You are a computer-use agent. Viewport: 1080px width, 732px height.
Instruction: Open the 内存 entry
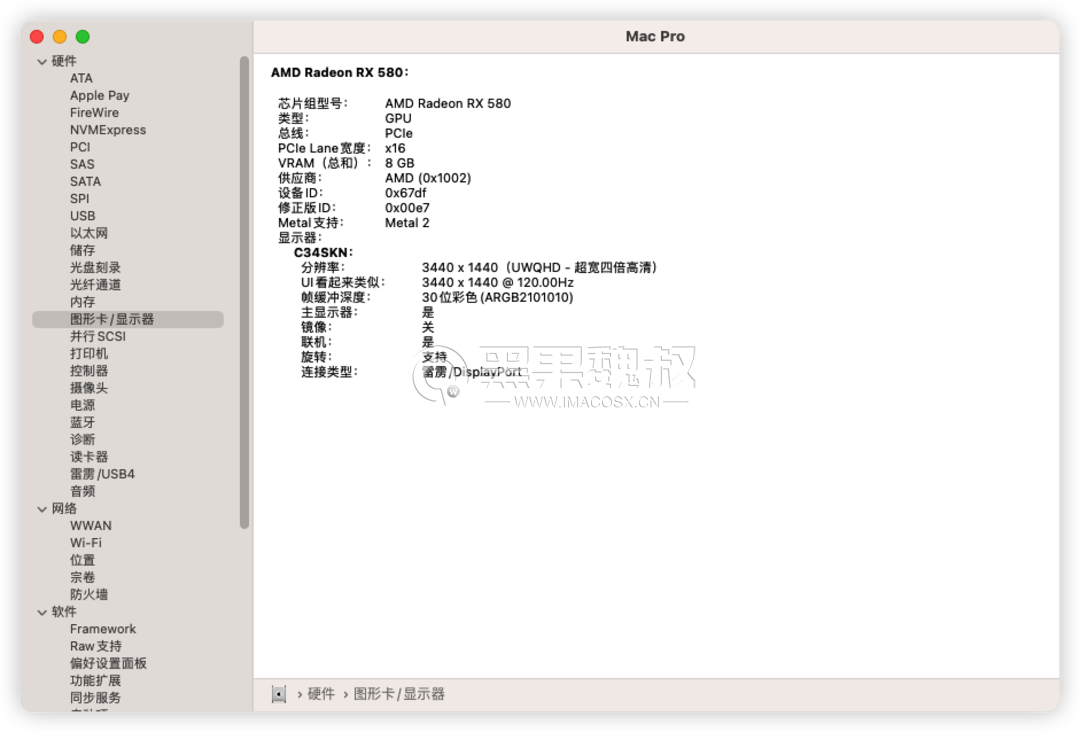click(83, 302)
